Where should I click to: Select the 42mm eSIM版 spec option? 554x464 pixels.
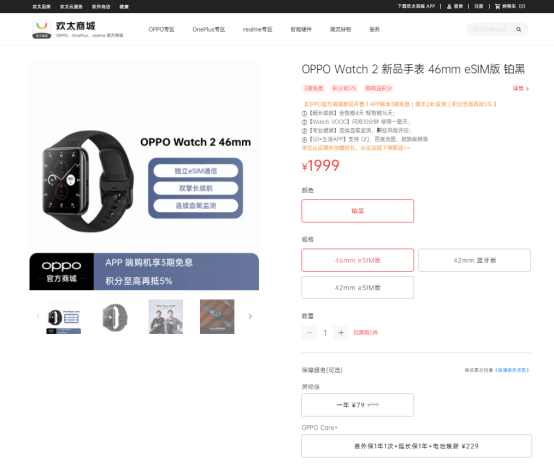click(358, 287)
